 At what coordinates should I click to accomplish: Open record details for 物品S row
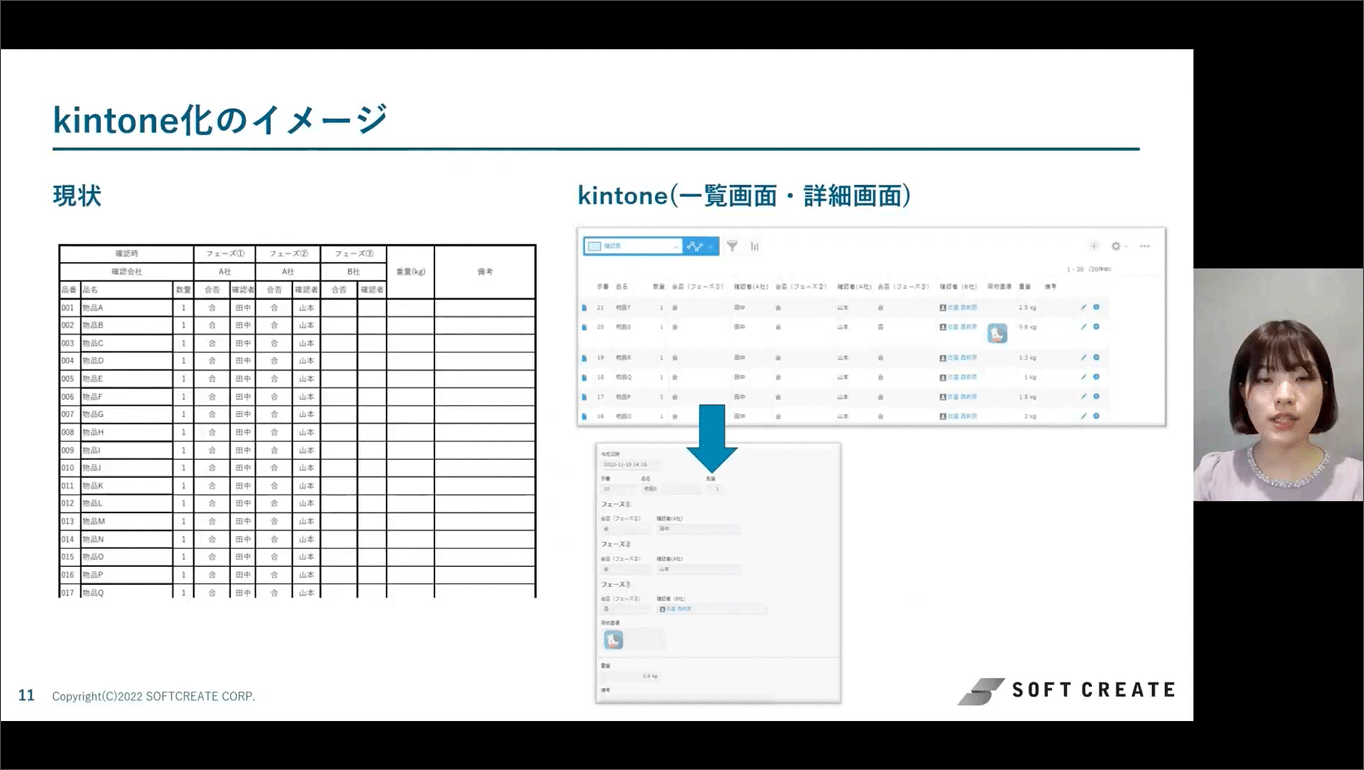coord(585,327)
